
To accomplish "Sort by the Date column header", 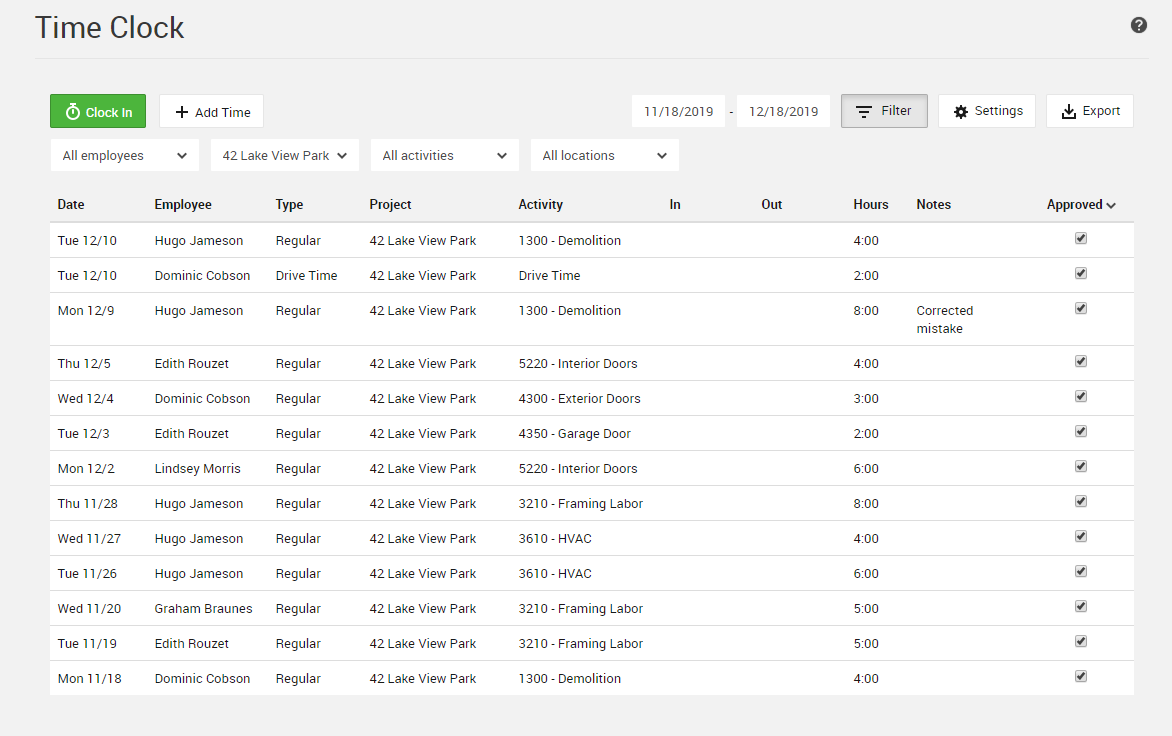I will (71, 205).
